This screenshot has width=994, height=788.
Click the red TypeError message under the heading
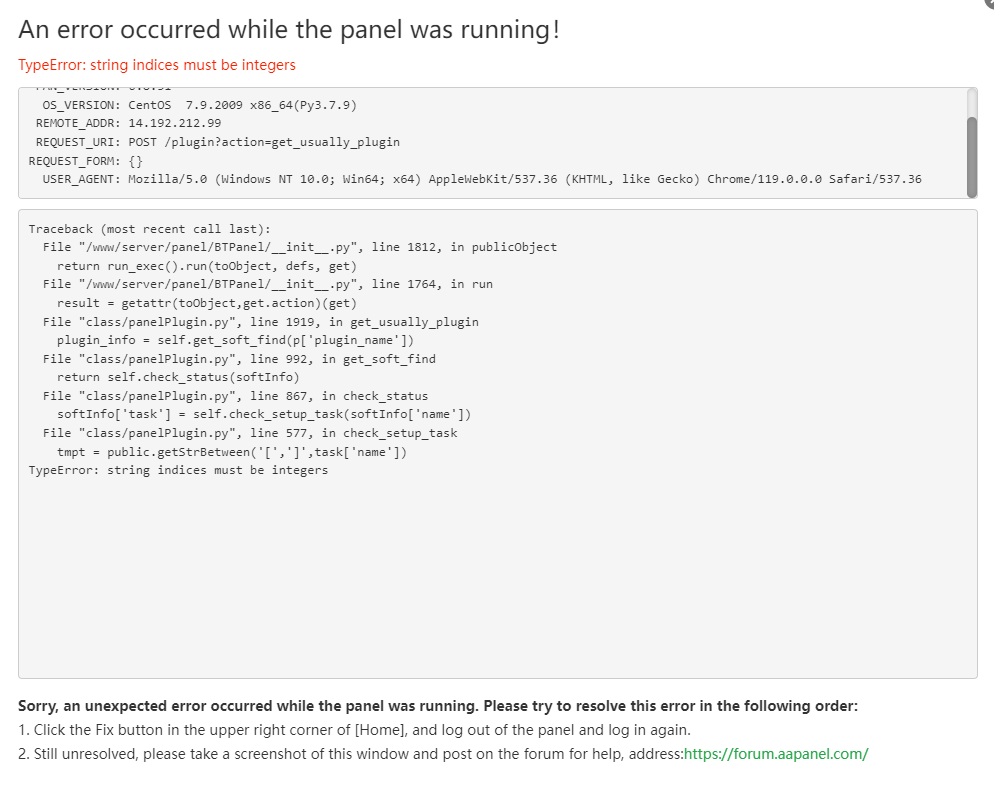point(157,65)
